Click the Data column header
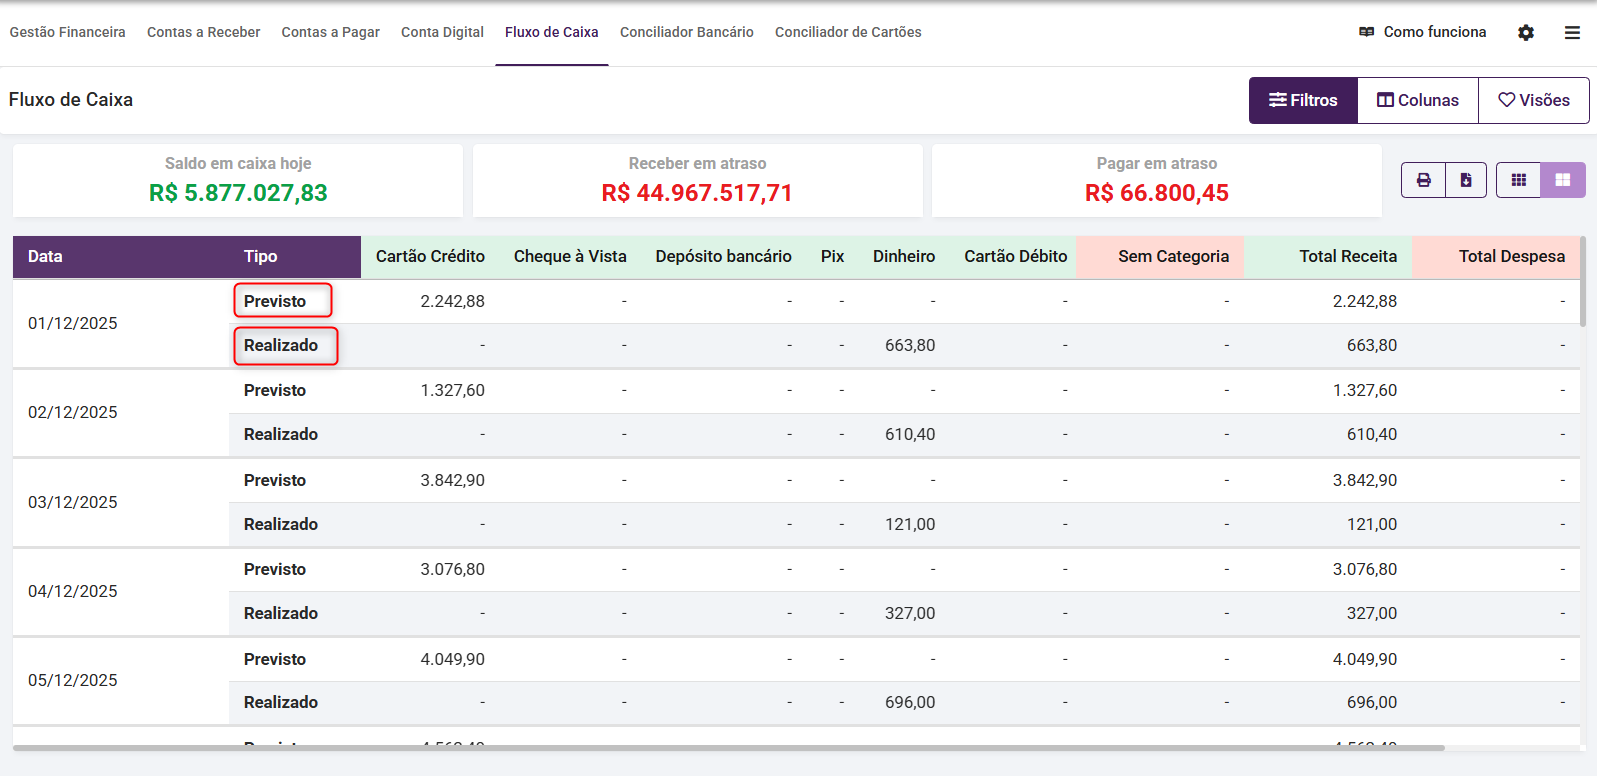Viewport: 1597px width, 776px height. [45, 257]
